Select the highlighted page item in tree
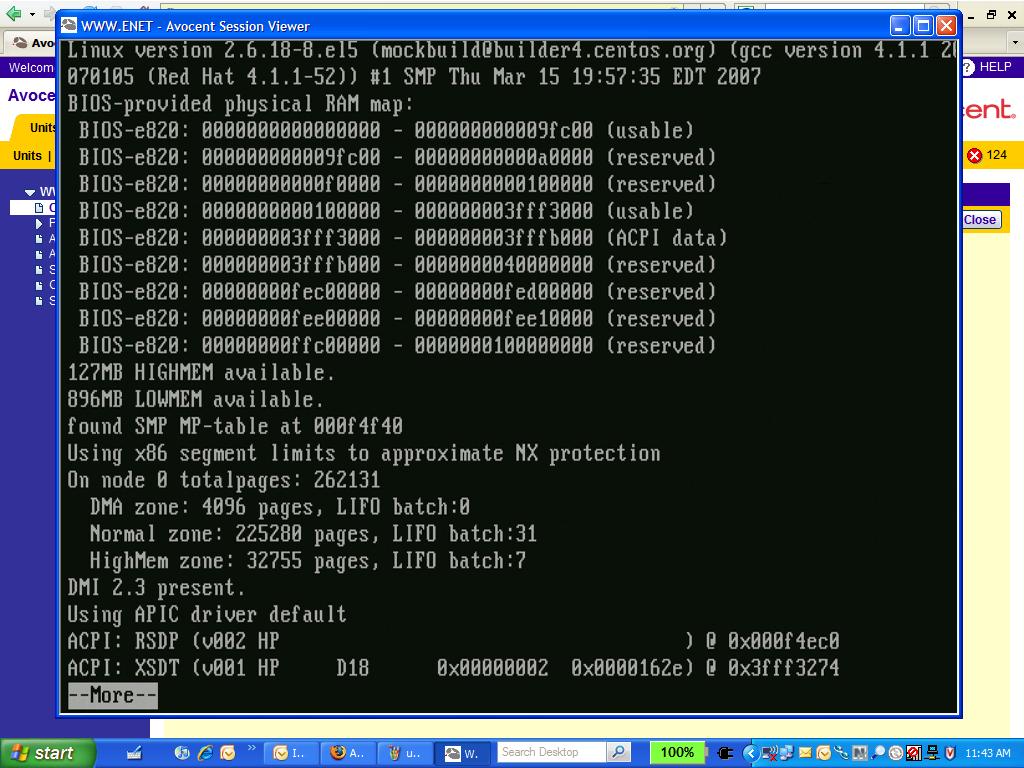The image size is (1024, 768). (x=40, y=208)
